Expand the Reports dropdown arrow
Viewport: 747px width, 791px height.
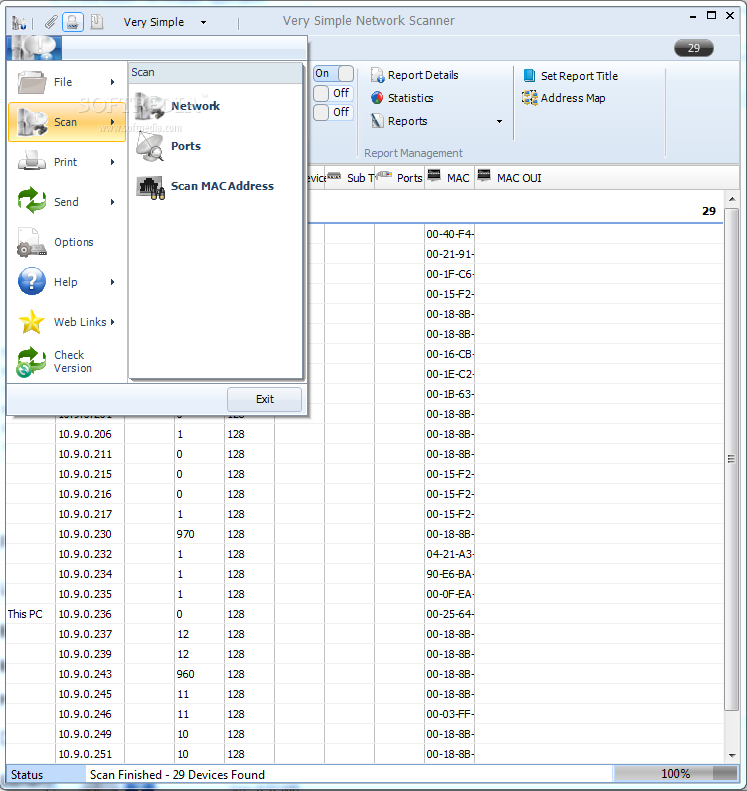(x=499, y=121)
